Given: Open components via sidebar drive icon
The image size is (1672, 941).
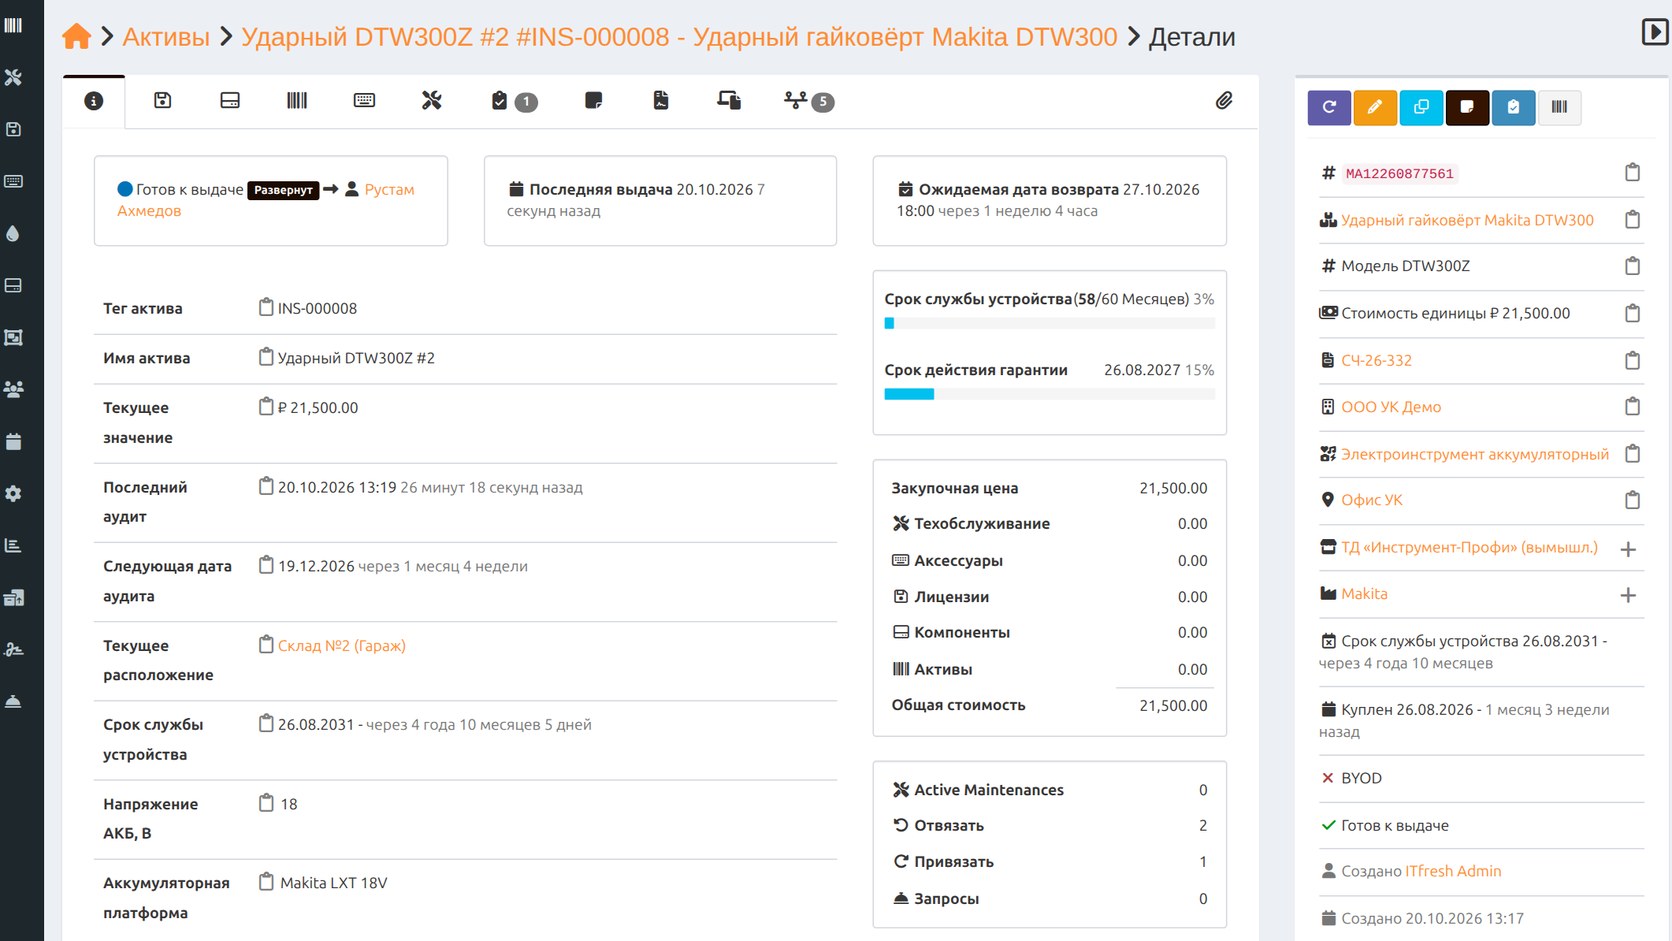Looking at the screenshot, I should coord(13,285).
